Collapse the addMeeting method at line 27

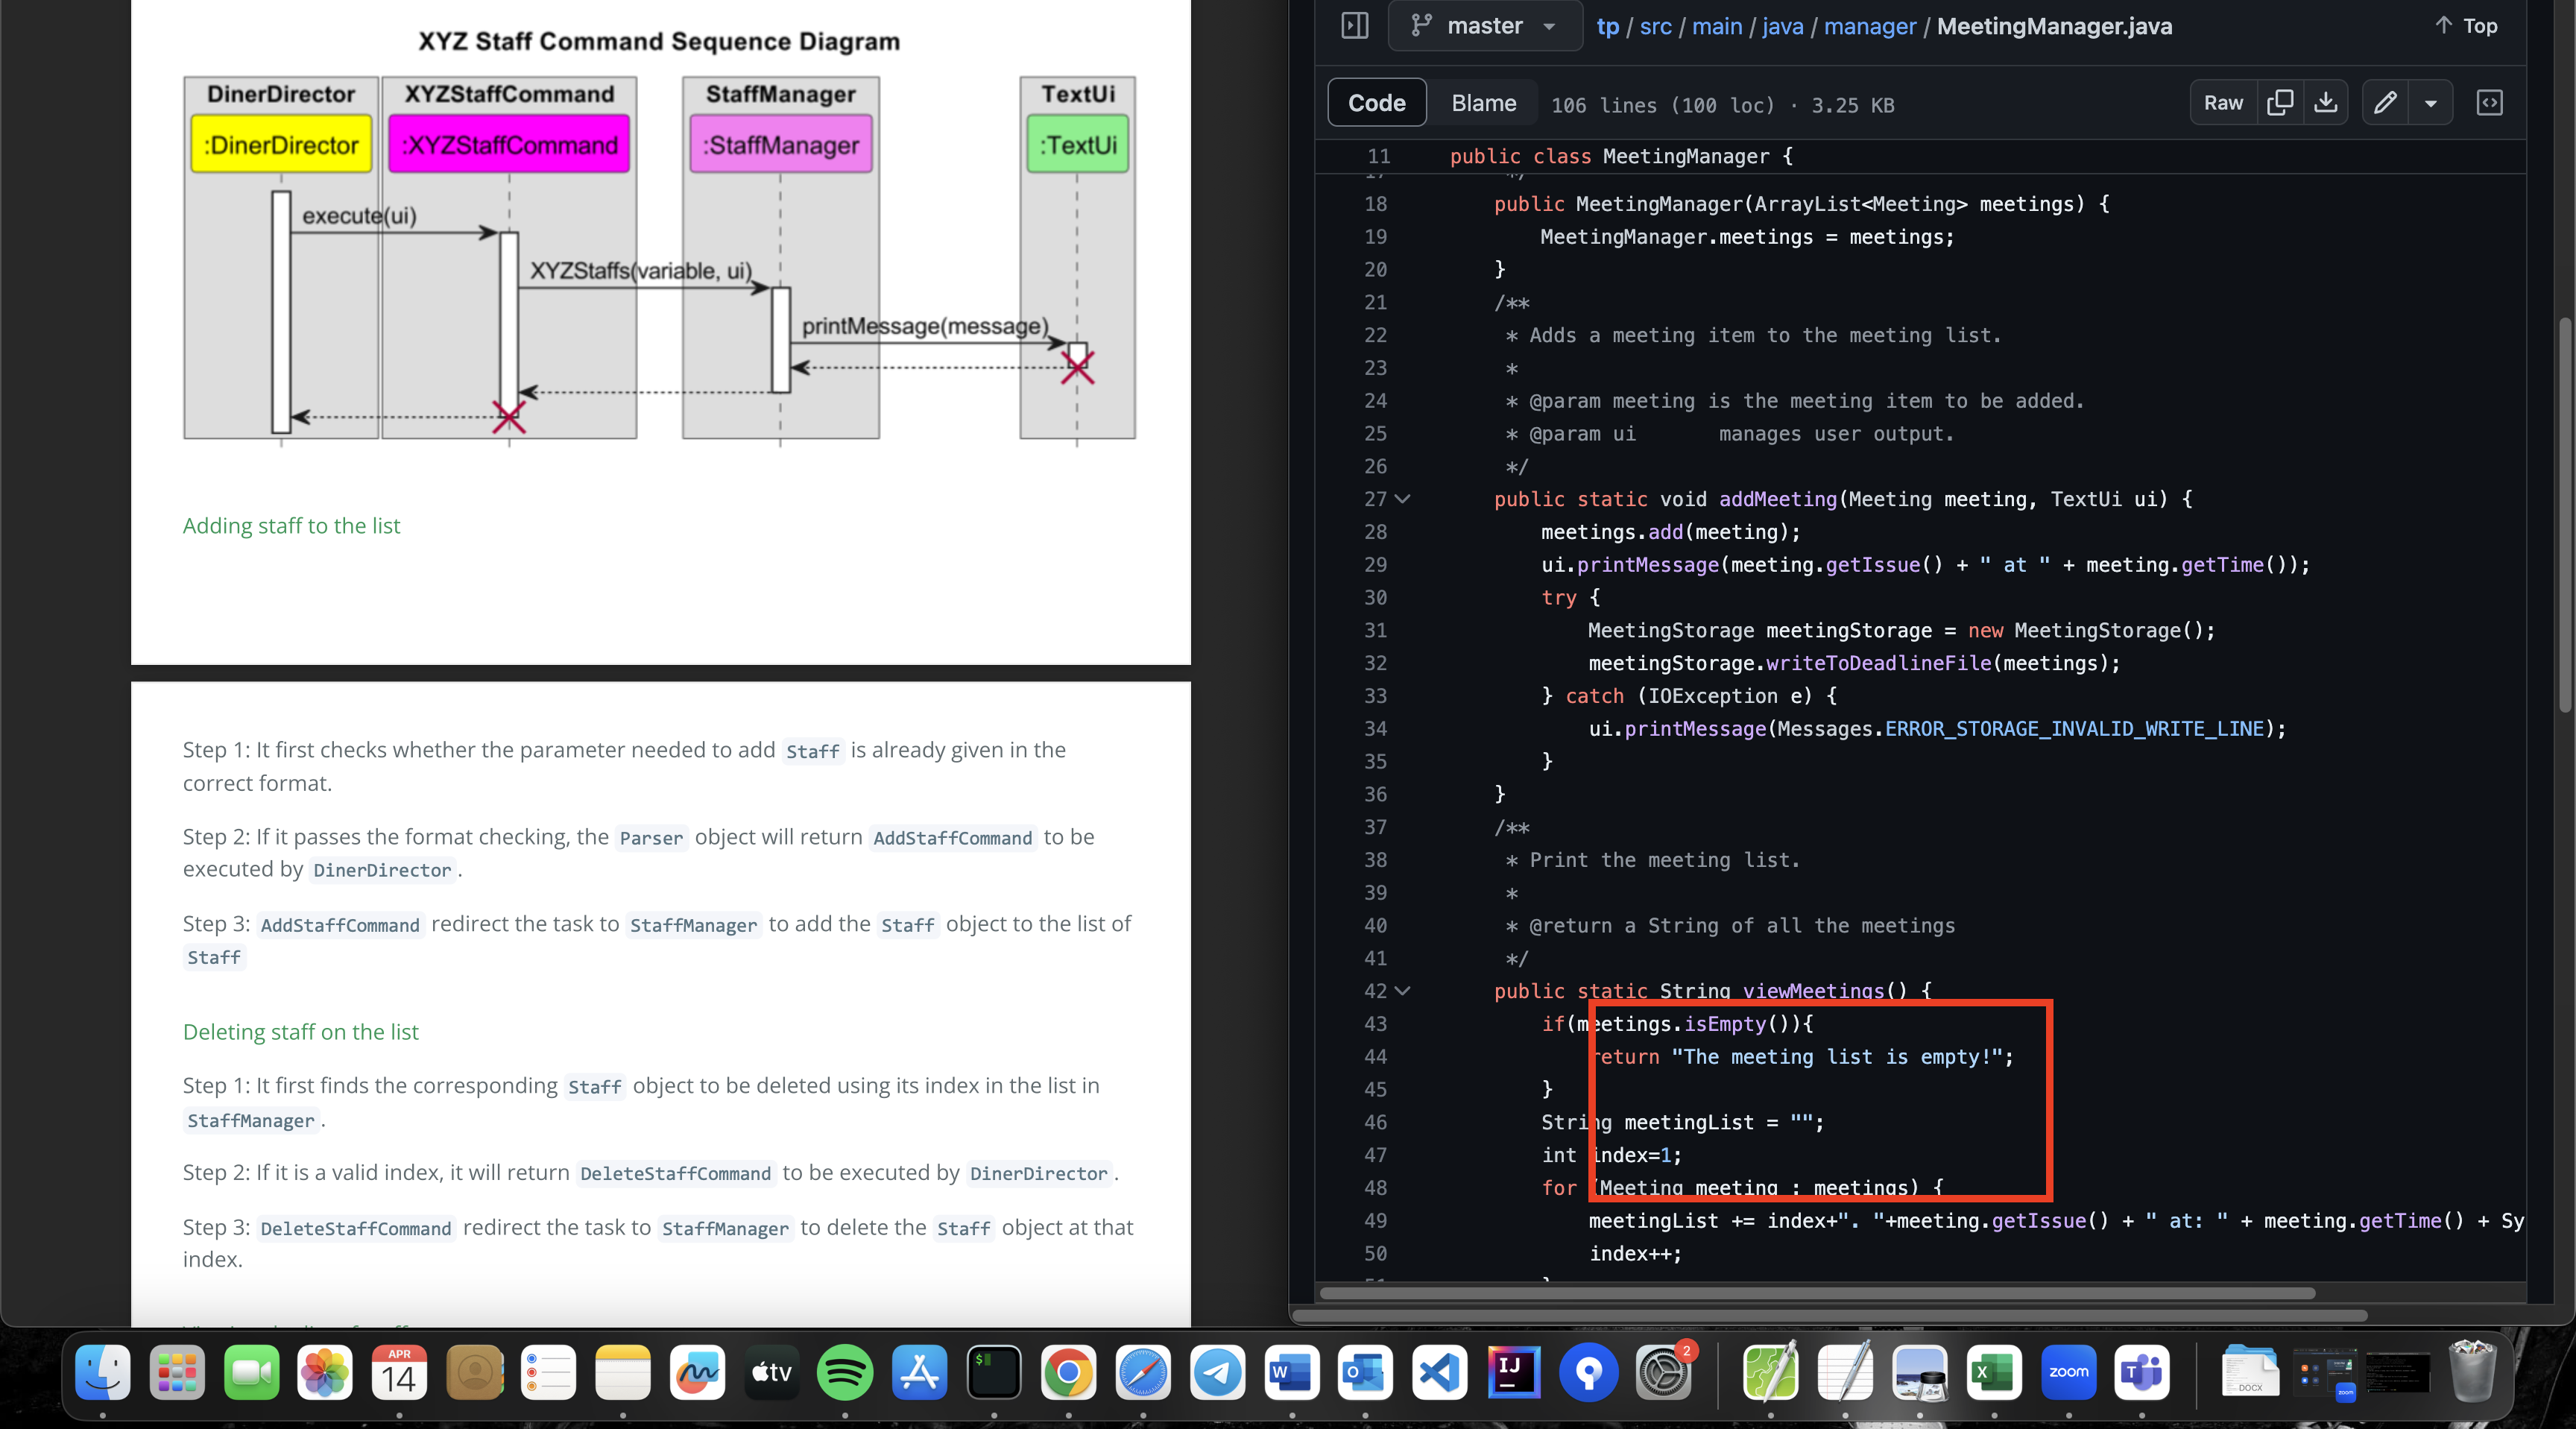click(x=1403, y=499)
